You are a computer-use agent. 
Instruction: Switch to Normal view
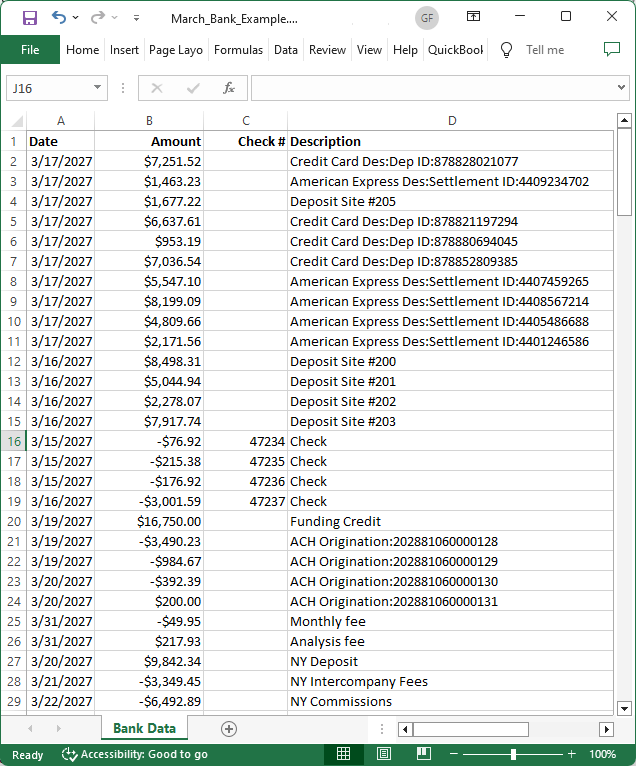[343, 754]
